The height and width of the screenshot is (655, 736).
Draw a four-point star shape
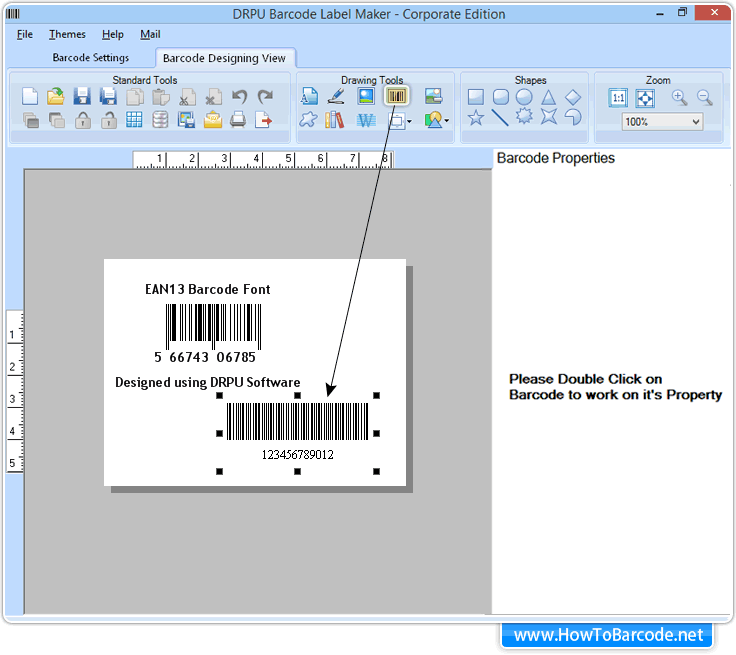tap(548, 116)
